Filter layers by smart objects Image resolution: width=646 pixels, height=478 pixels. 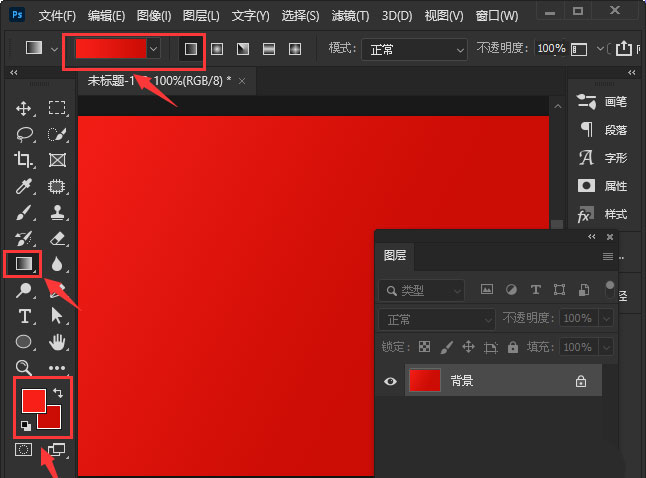tap(584, 289)
